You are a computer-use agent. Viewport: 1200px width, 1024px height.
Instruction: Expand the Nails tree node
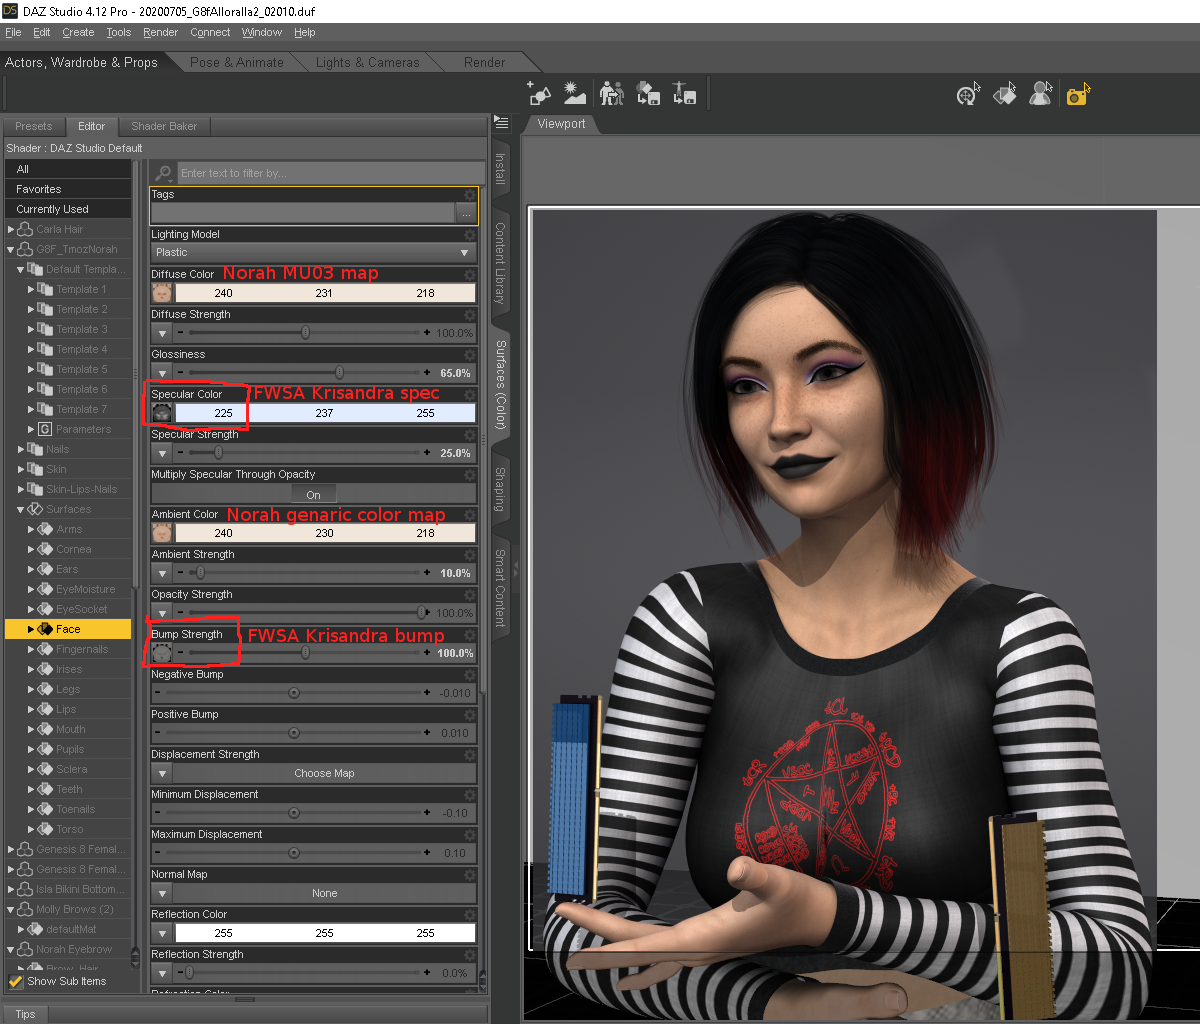click(x=21, y=449)
